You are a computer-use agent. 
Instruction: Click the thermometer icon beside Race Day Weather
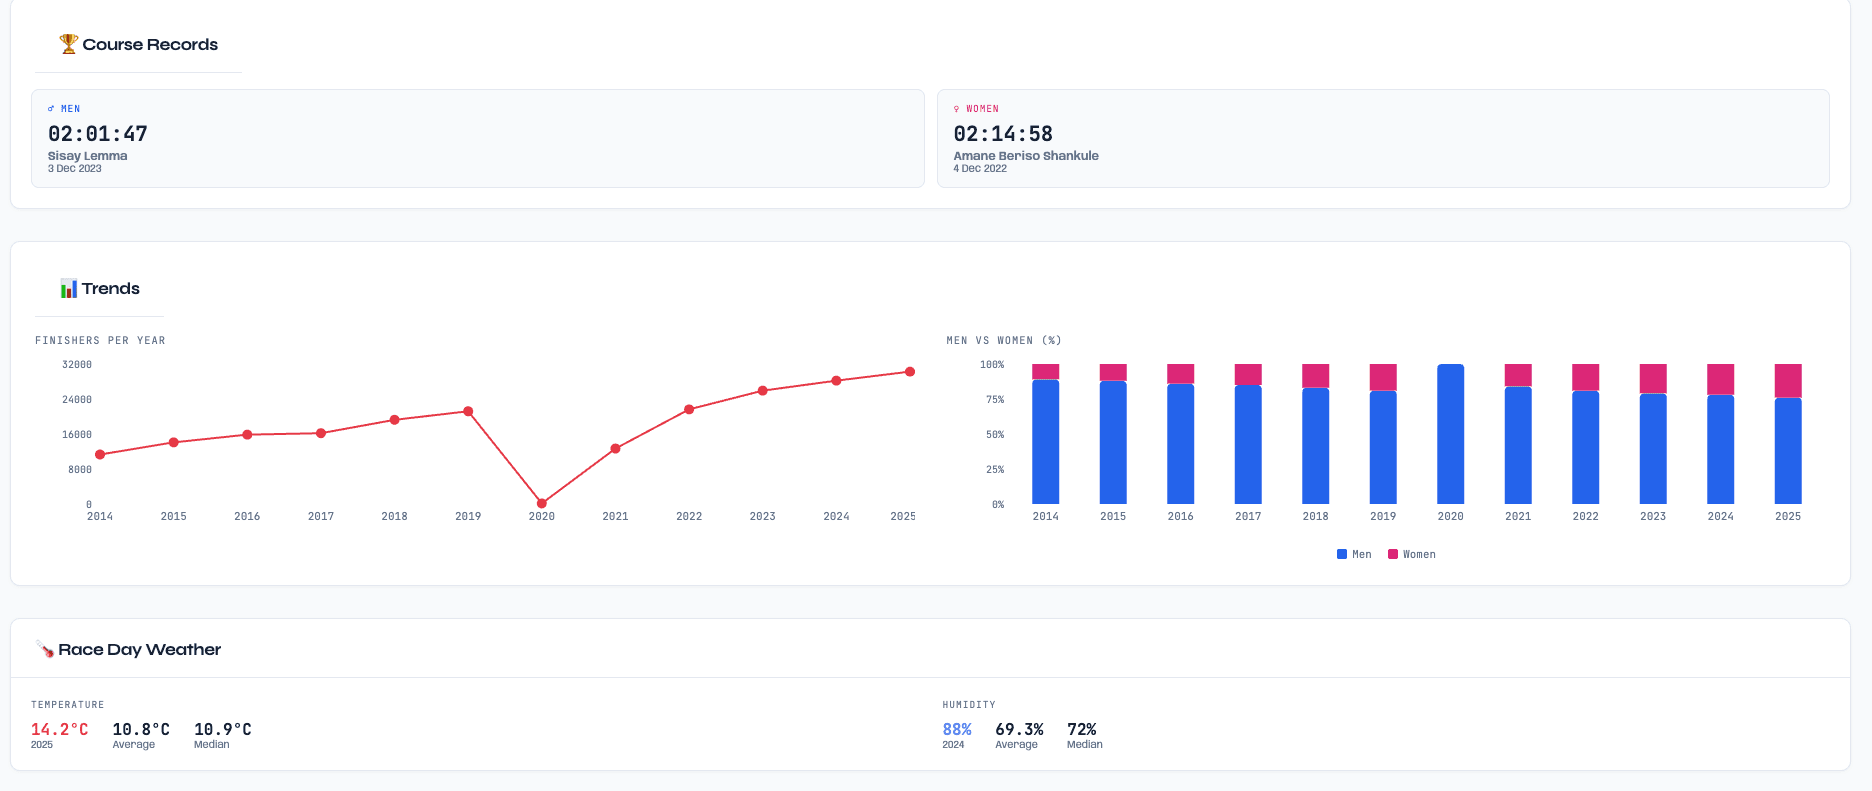coord(45,649)
